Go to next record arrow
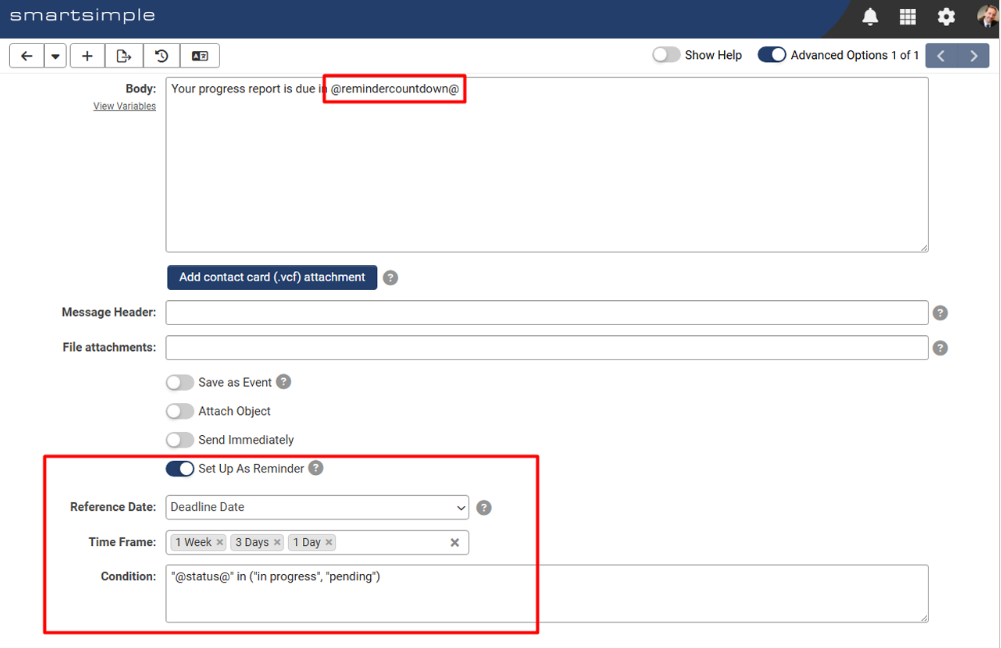Image resolution: width=1001 pixels, height=648 pixels. click(974, 56)
